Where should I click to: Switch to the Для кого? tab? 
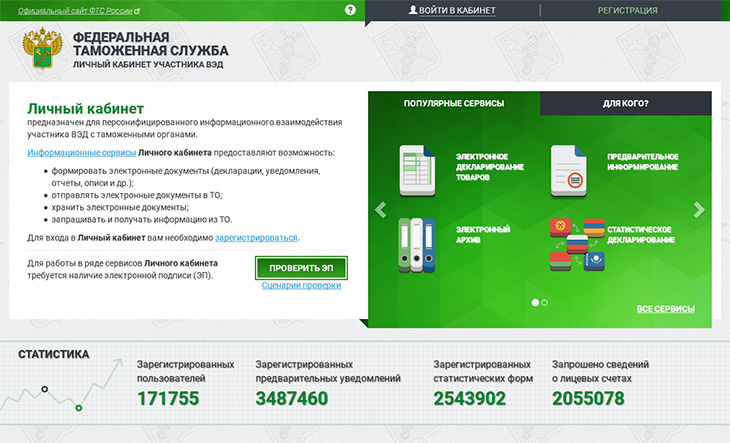(x=625, y=103)
